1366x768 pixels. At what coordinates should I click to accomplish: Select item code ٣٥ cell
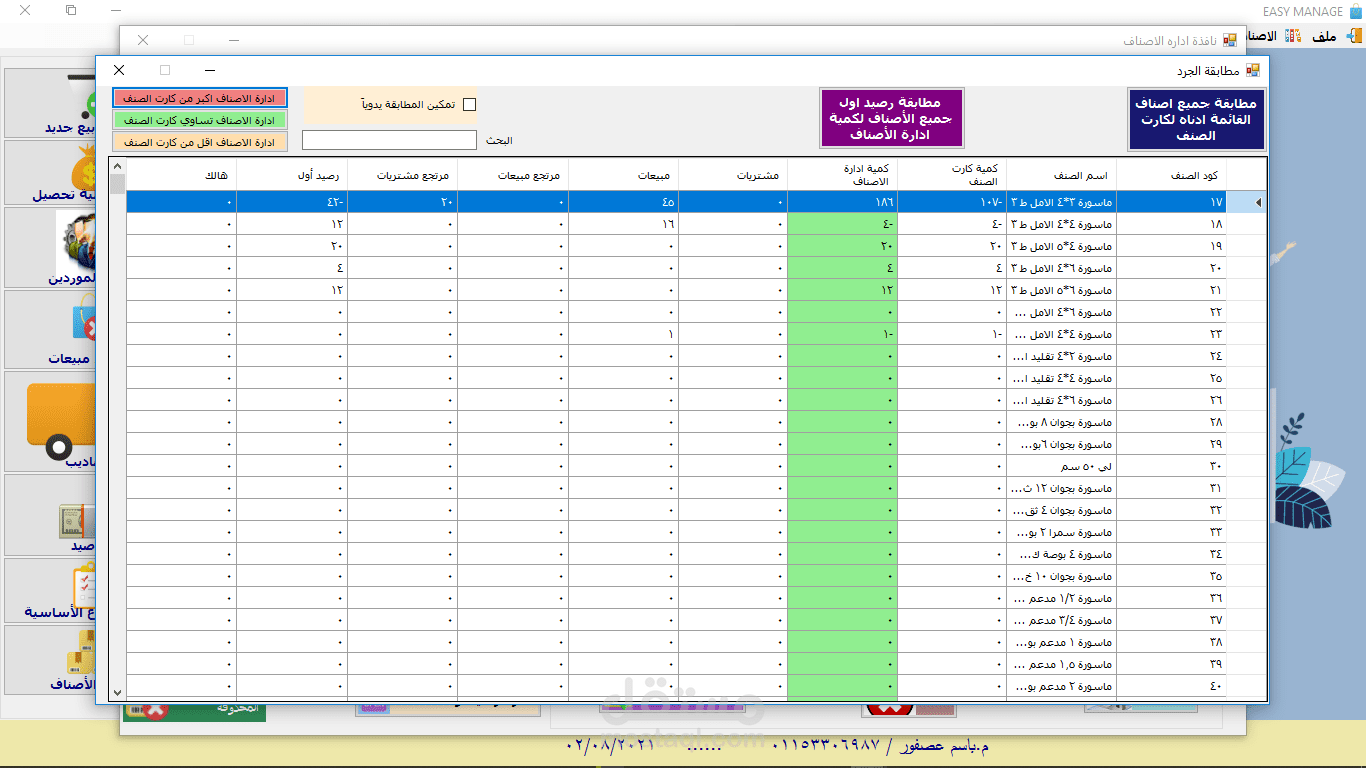coord(1171,576)
